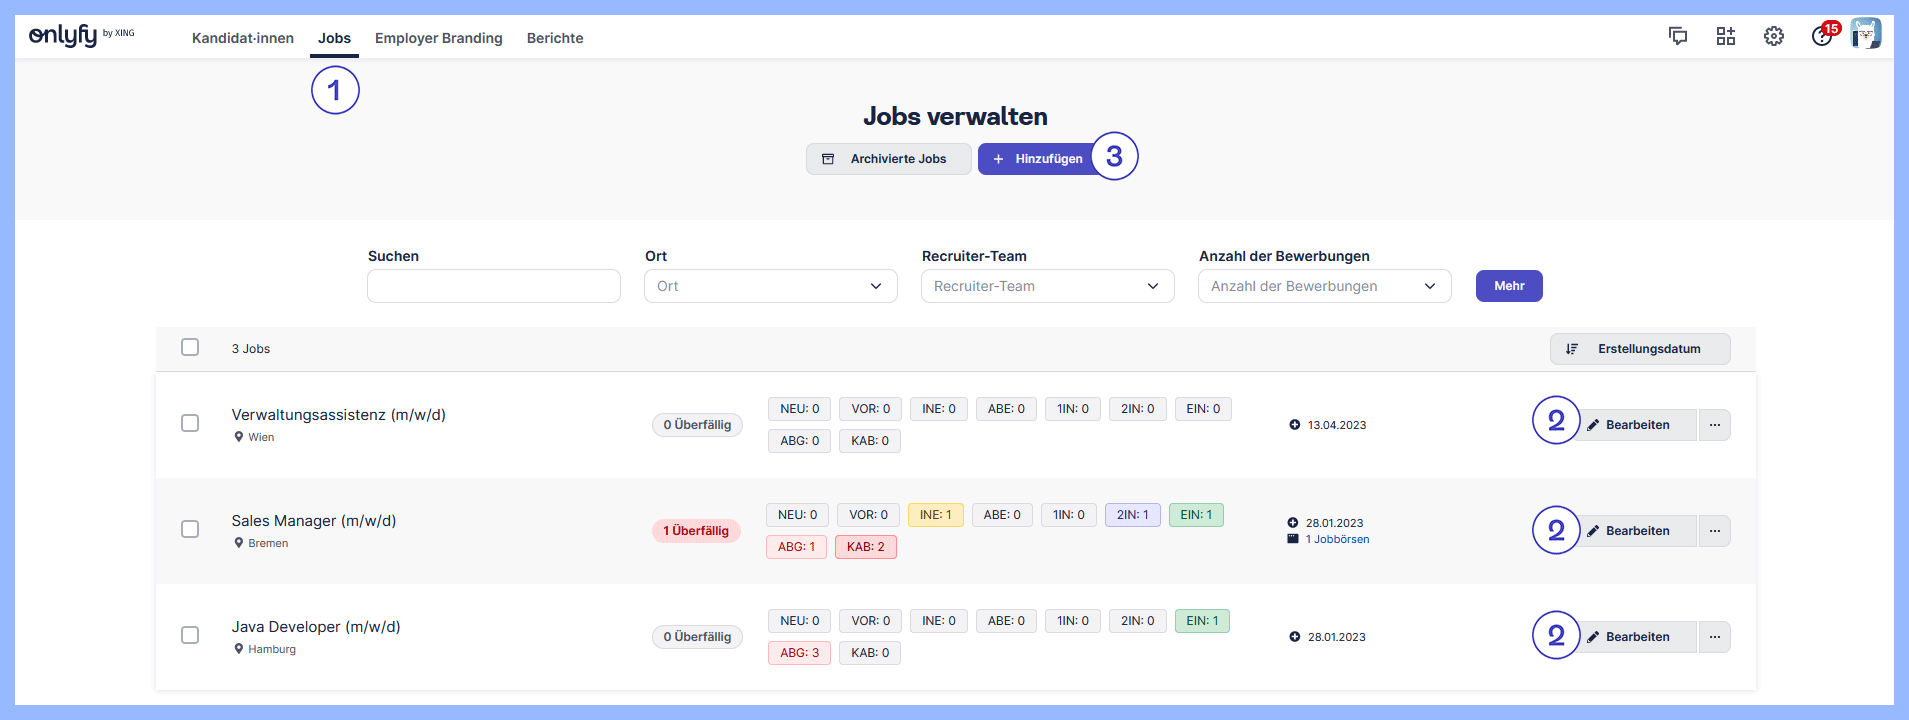The height and width of the screenshot is (720, 1909).
Task: Select the Verwaltungsassistenz job checkbox
Action: click(190, 423)
